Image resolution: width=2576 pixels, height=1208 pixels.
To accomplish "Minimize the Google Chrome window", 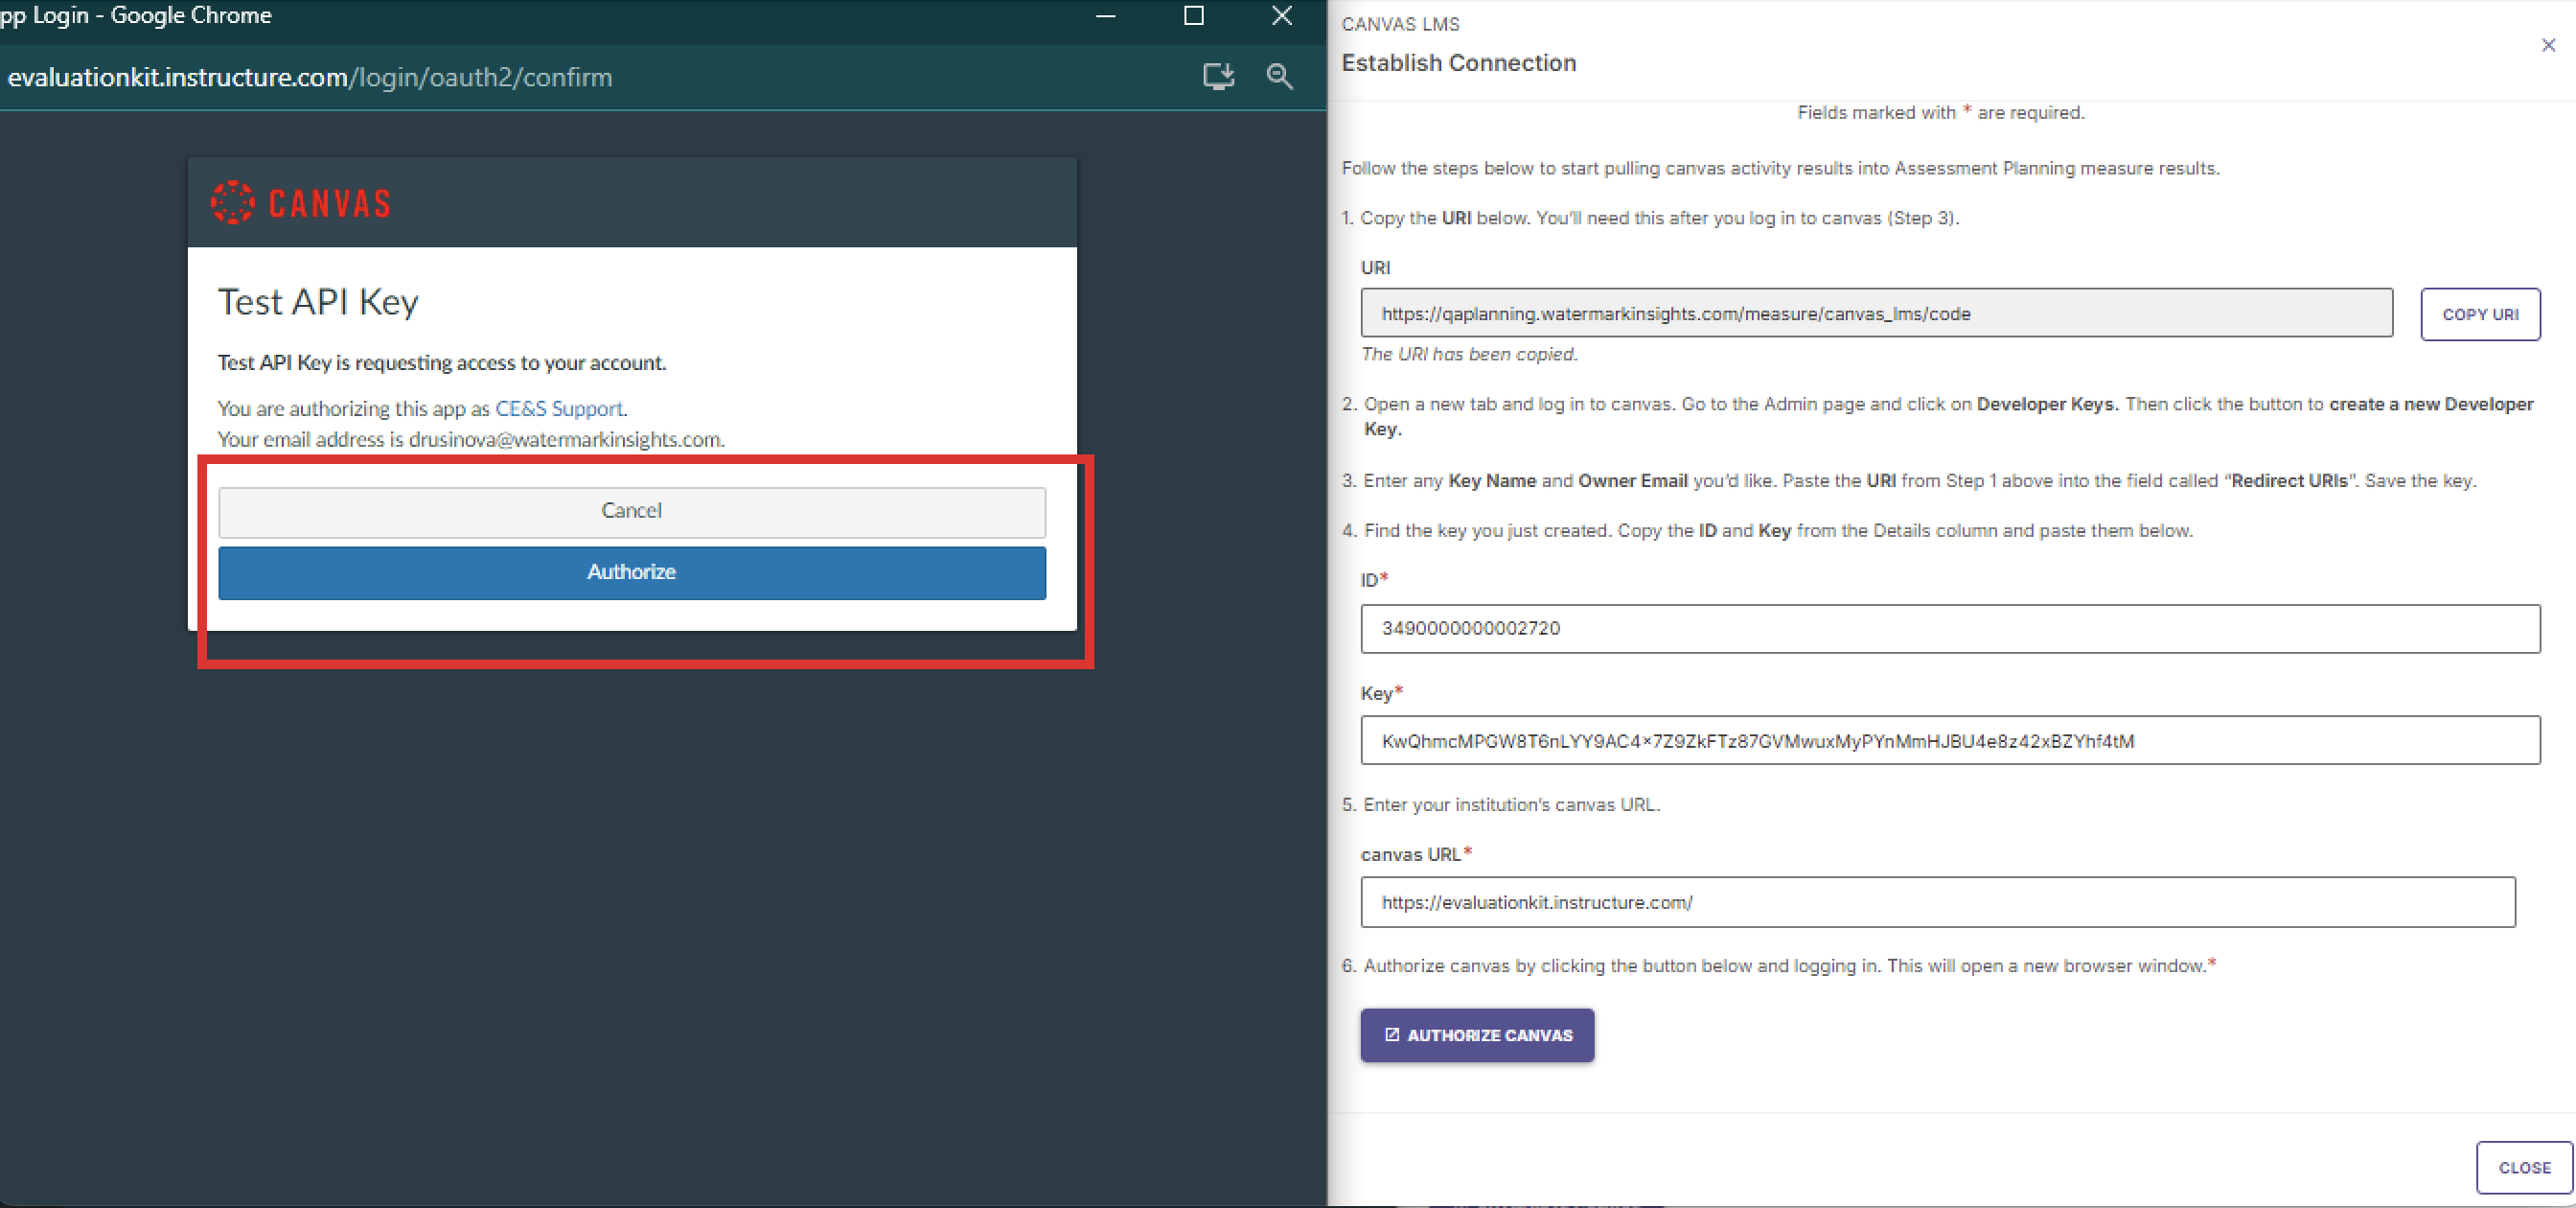I will pos(1104,16).
